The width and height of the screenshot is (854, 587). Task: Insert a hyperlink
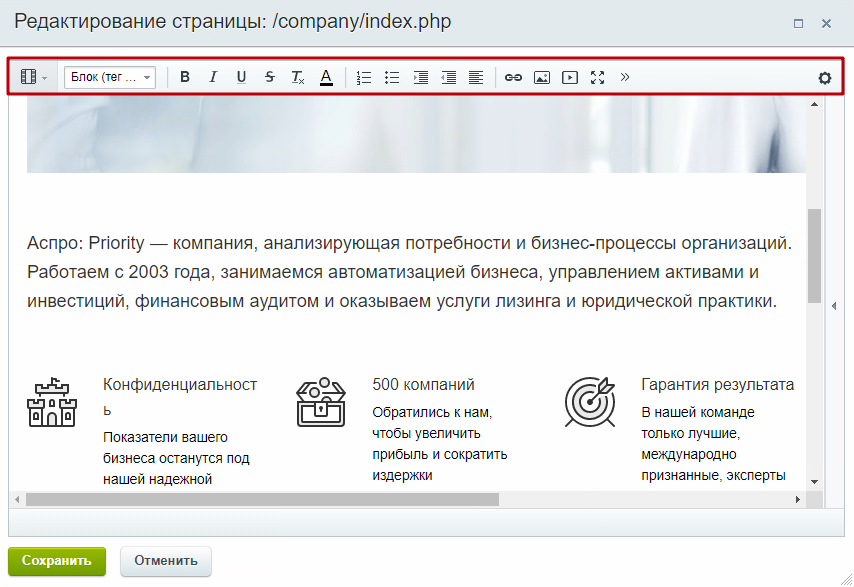coord(513,77)
